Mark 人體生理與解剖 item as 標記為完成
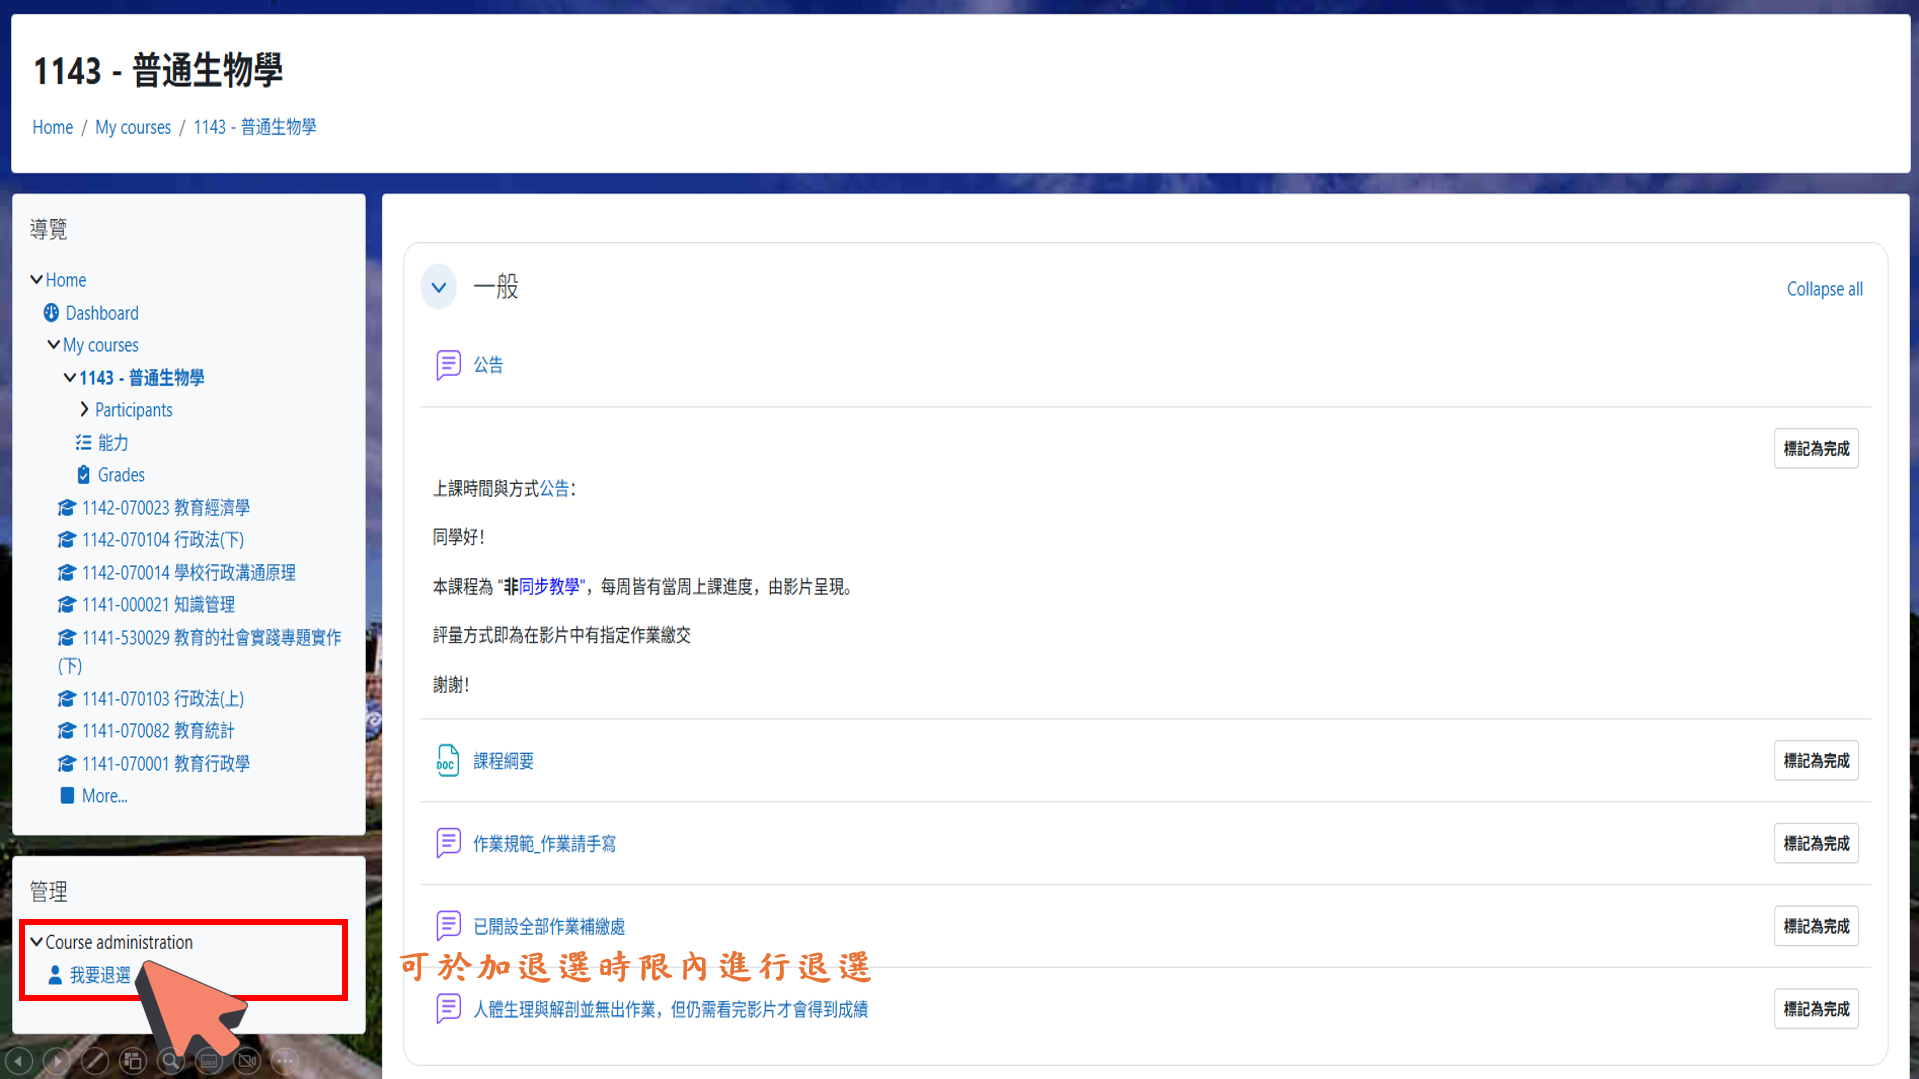The height and width of the screenshot is (1079, 1919). [1816, 1009]
